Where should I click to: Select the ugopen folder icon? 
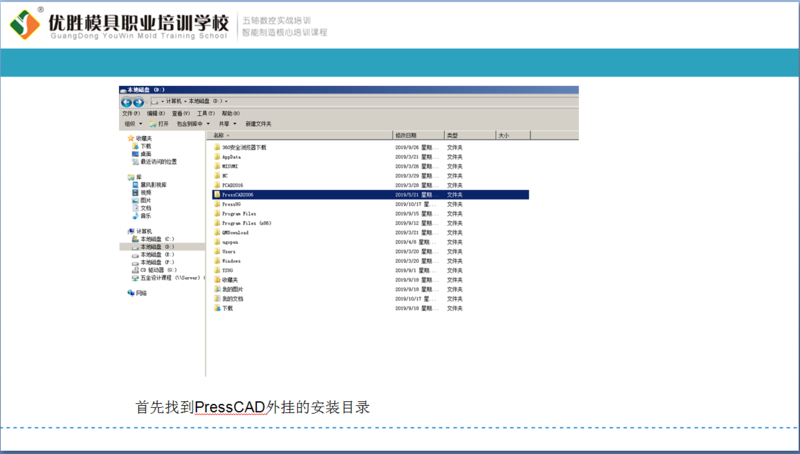click(x=217, y=242)
